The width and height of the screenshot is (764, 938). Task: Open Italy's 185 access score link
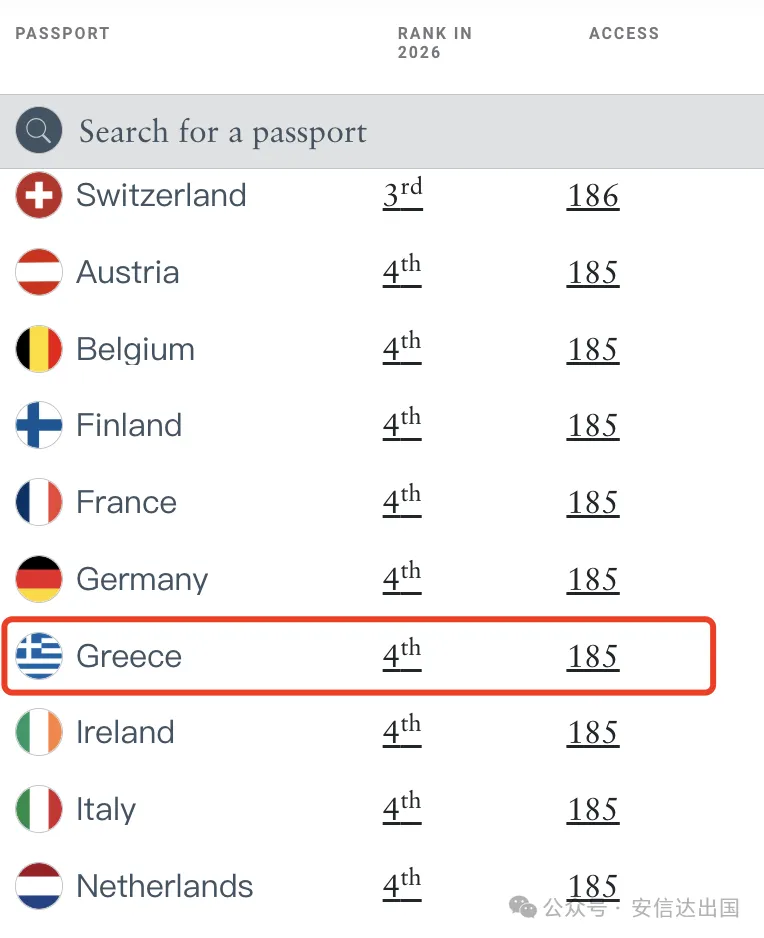pos(593,810)
